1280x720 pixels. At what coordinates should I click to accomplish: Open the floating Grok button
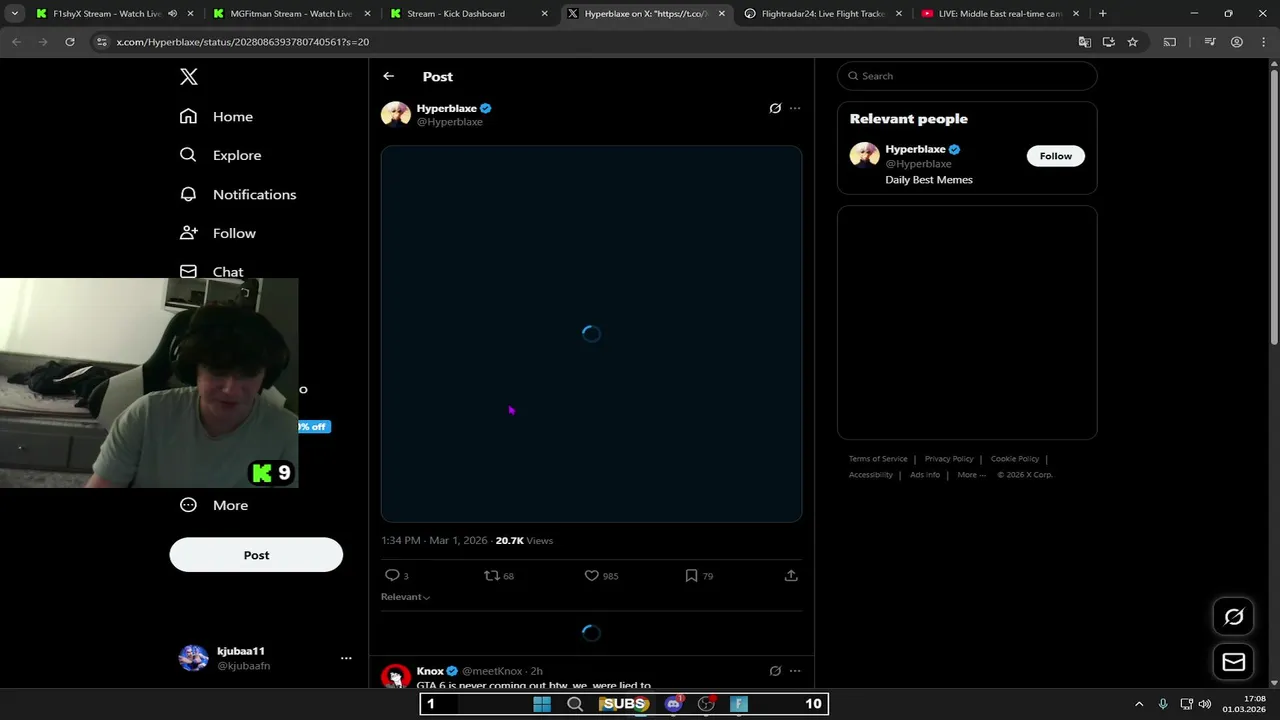pyautogui.click(x=1234, y=617)
